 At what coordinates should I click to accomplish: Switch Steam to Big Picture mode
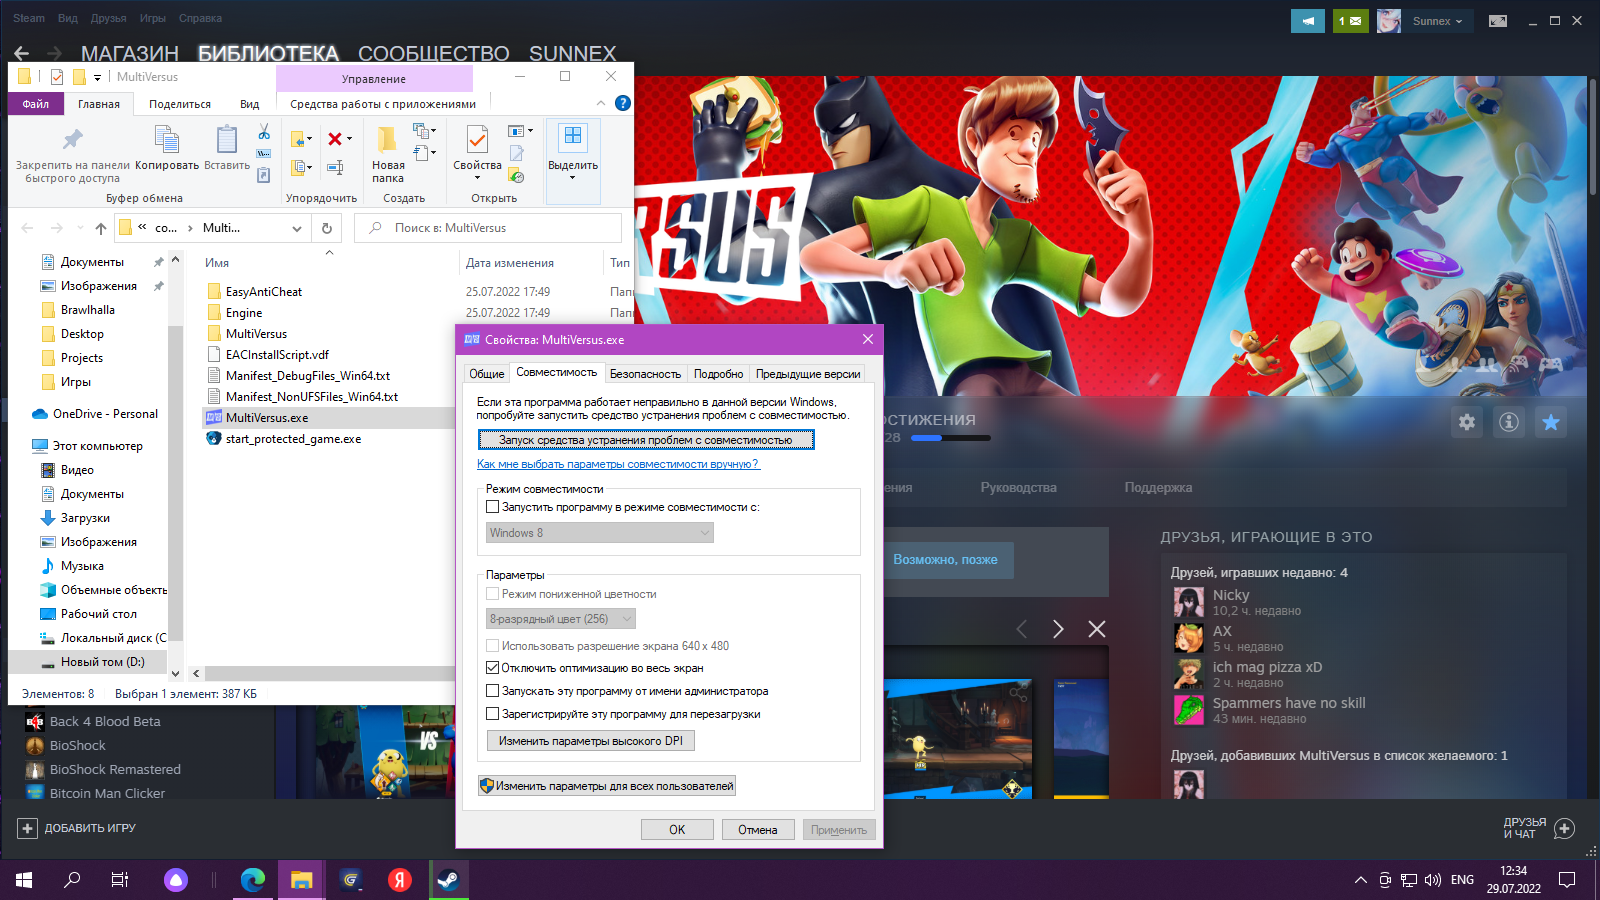tap(1498, 21)
